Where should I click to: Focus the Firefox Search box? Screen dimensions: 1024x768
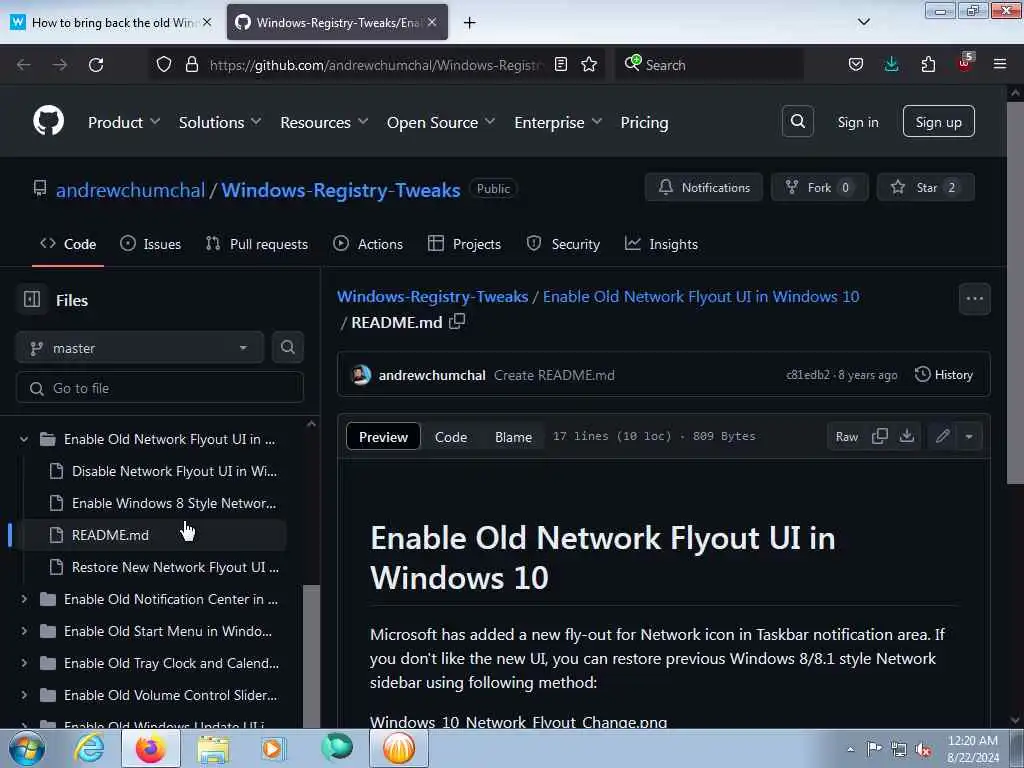point(709,65)
